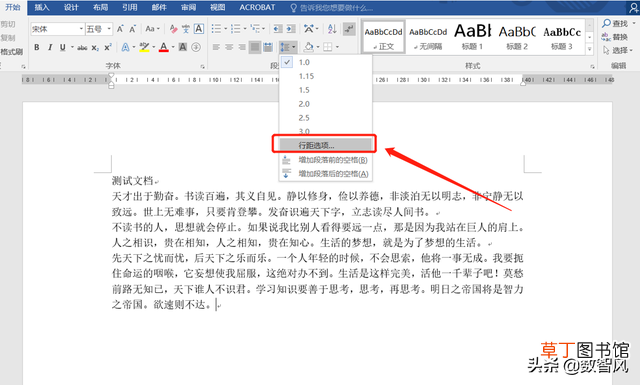Shrink font size button

tap(133, 29)
